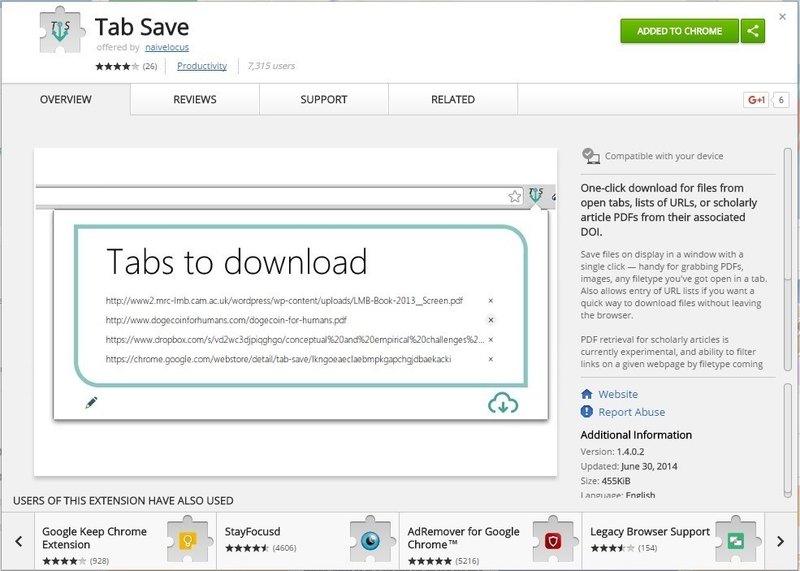
Task: Click the Tabs to download heading
Action: click(x=237, y=261)
